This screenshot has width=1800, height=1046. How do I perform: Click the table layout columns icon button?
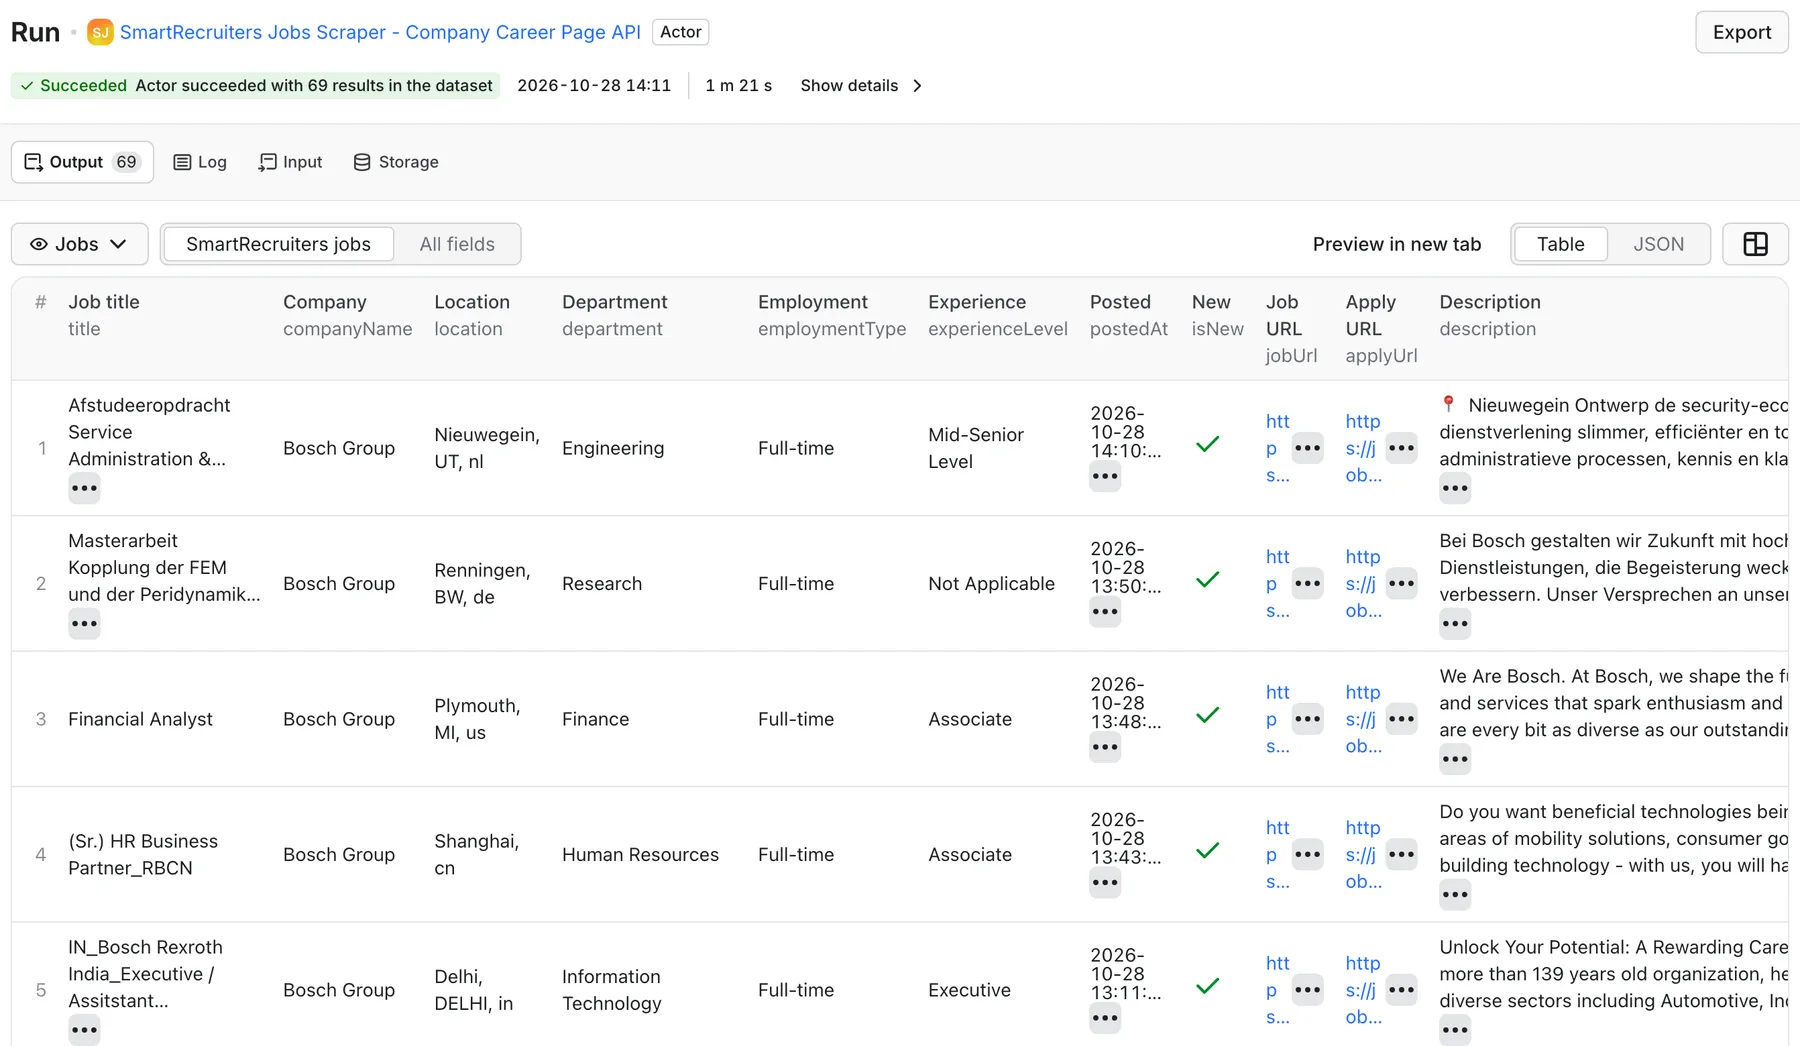click(x=1755, y=244)
